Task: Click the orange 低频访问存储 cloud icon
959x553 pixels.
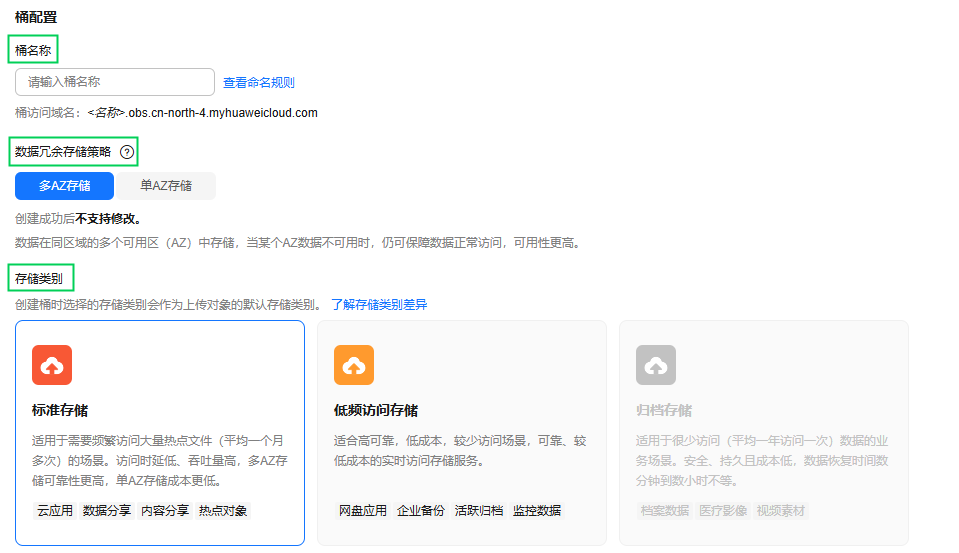Action: pos(354,365)
